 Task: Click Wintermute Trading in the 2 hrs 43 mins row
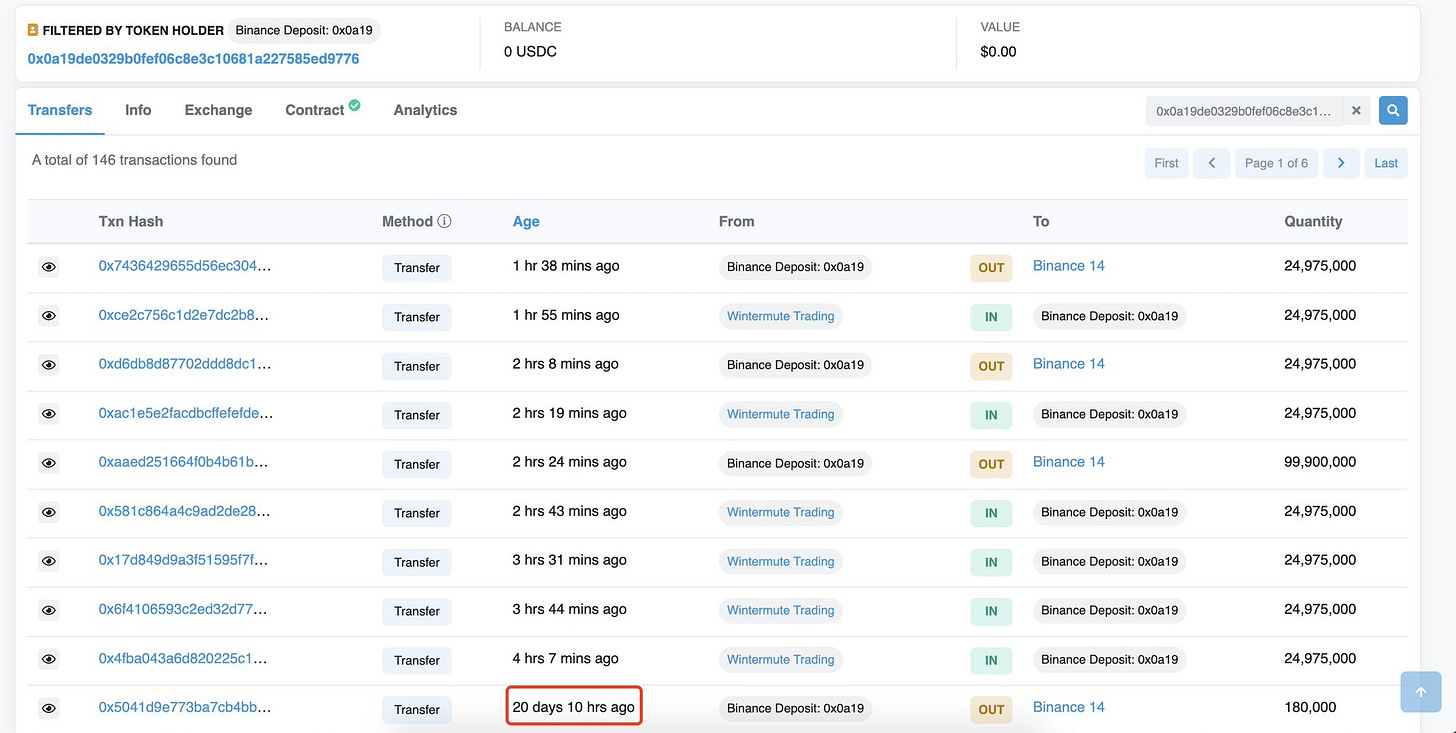(780, 512)
